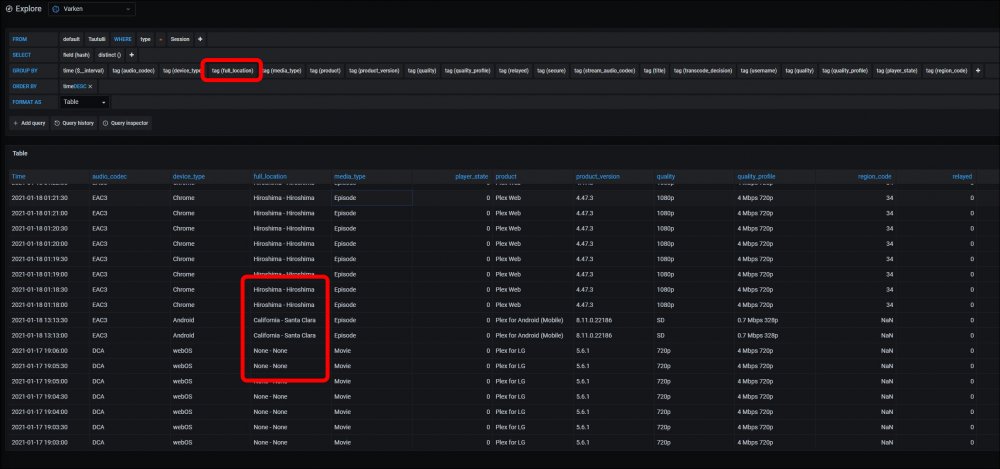Click DCA in the 2021-01-17 19:04:30 row

[x=98, y=396]
